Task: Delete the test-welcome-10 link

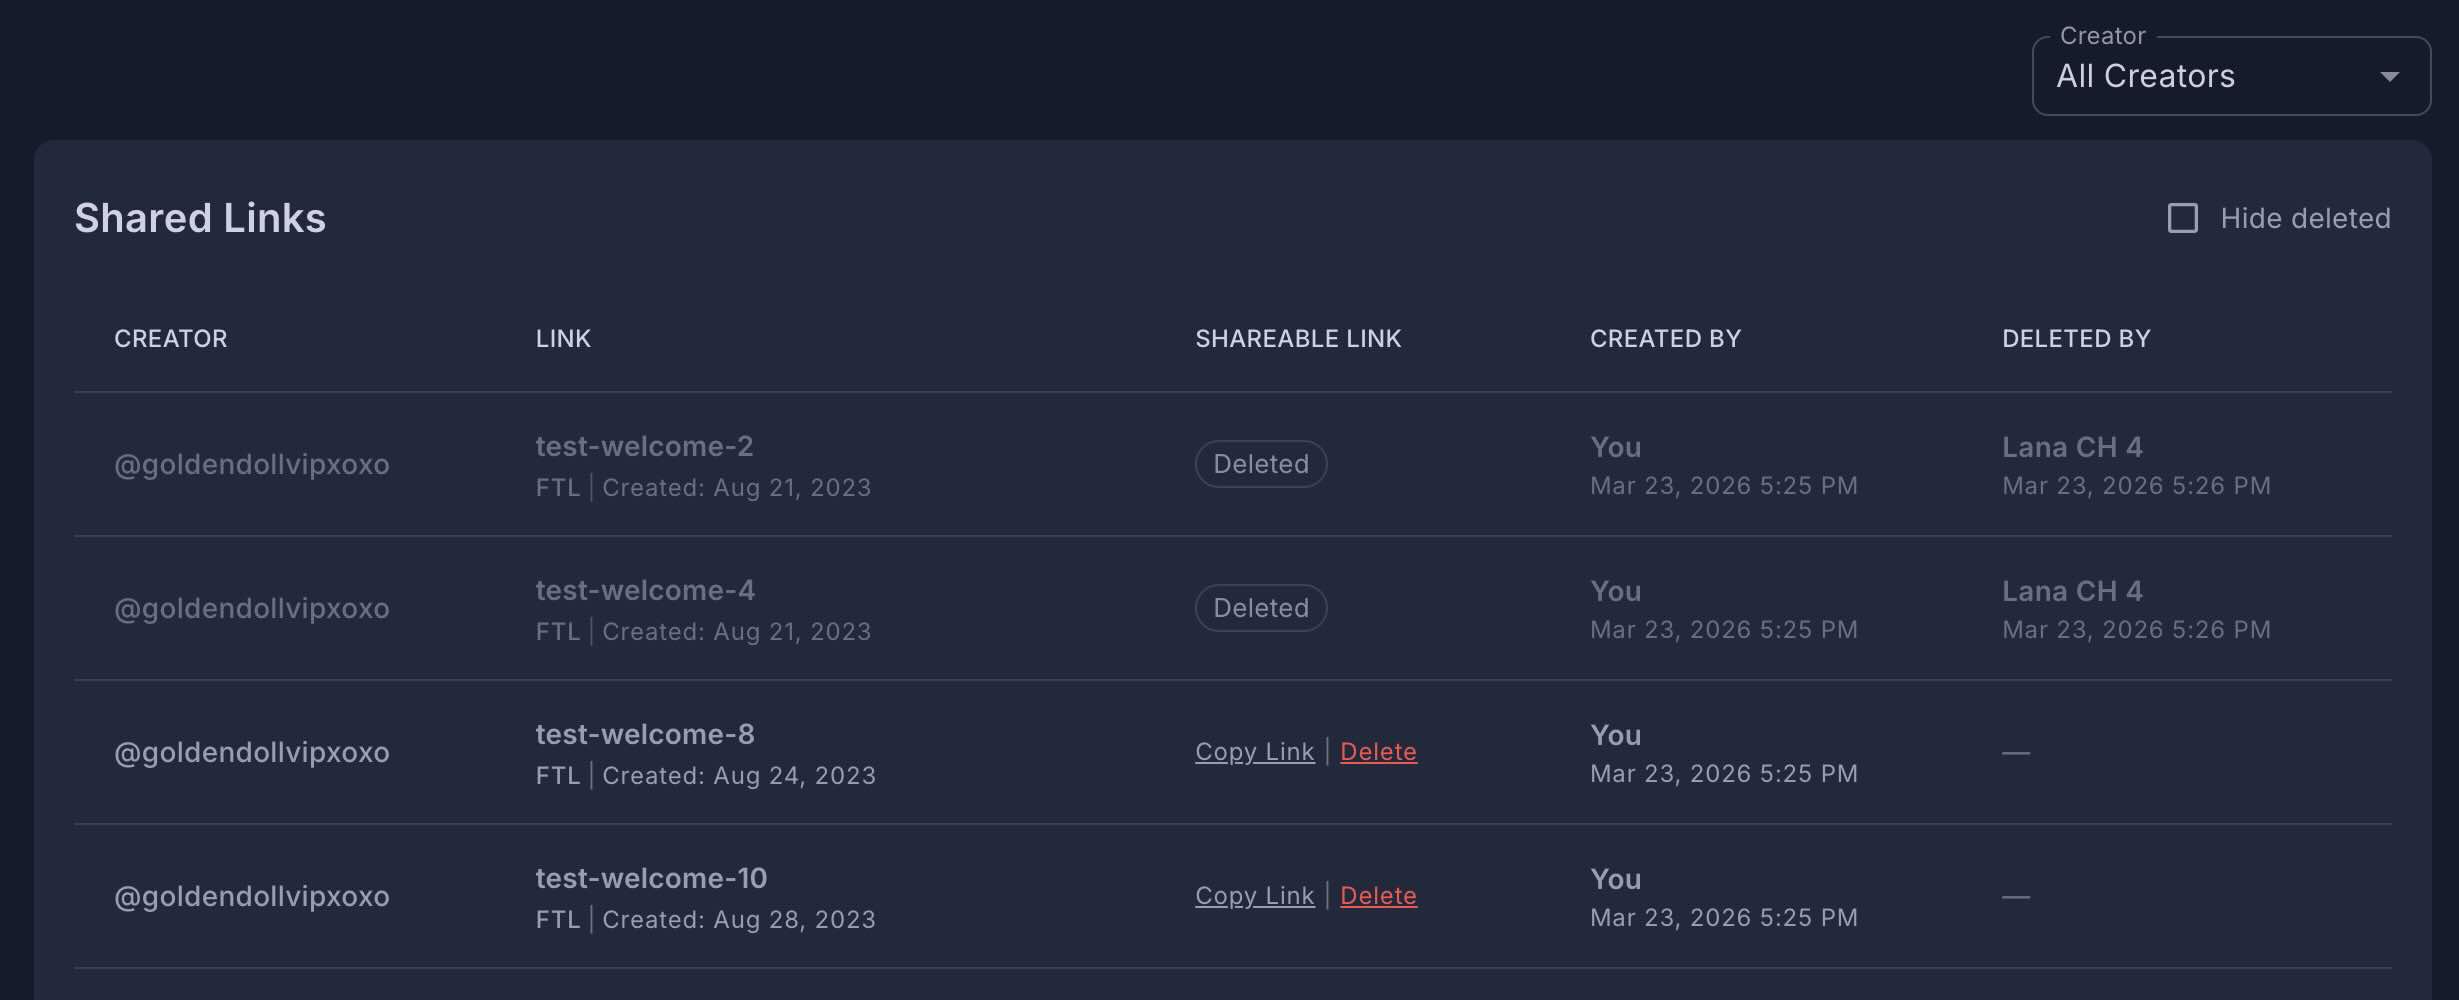Action: pyautogui.click(x=1377, y=896)
